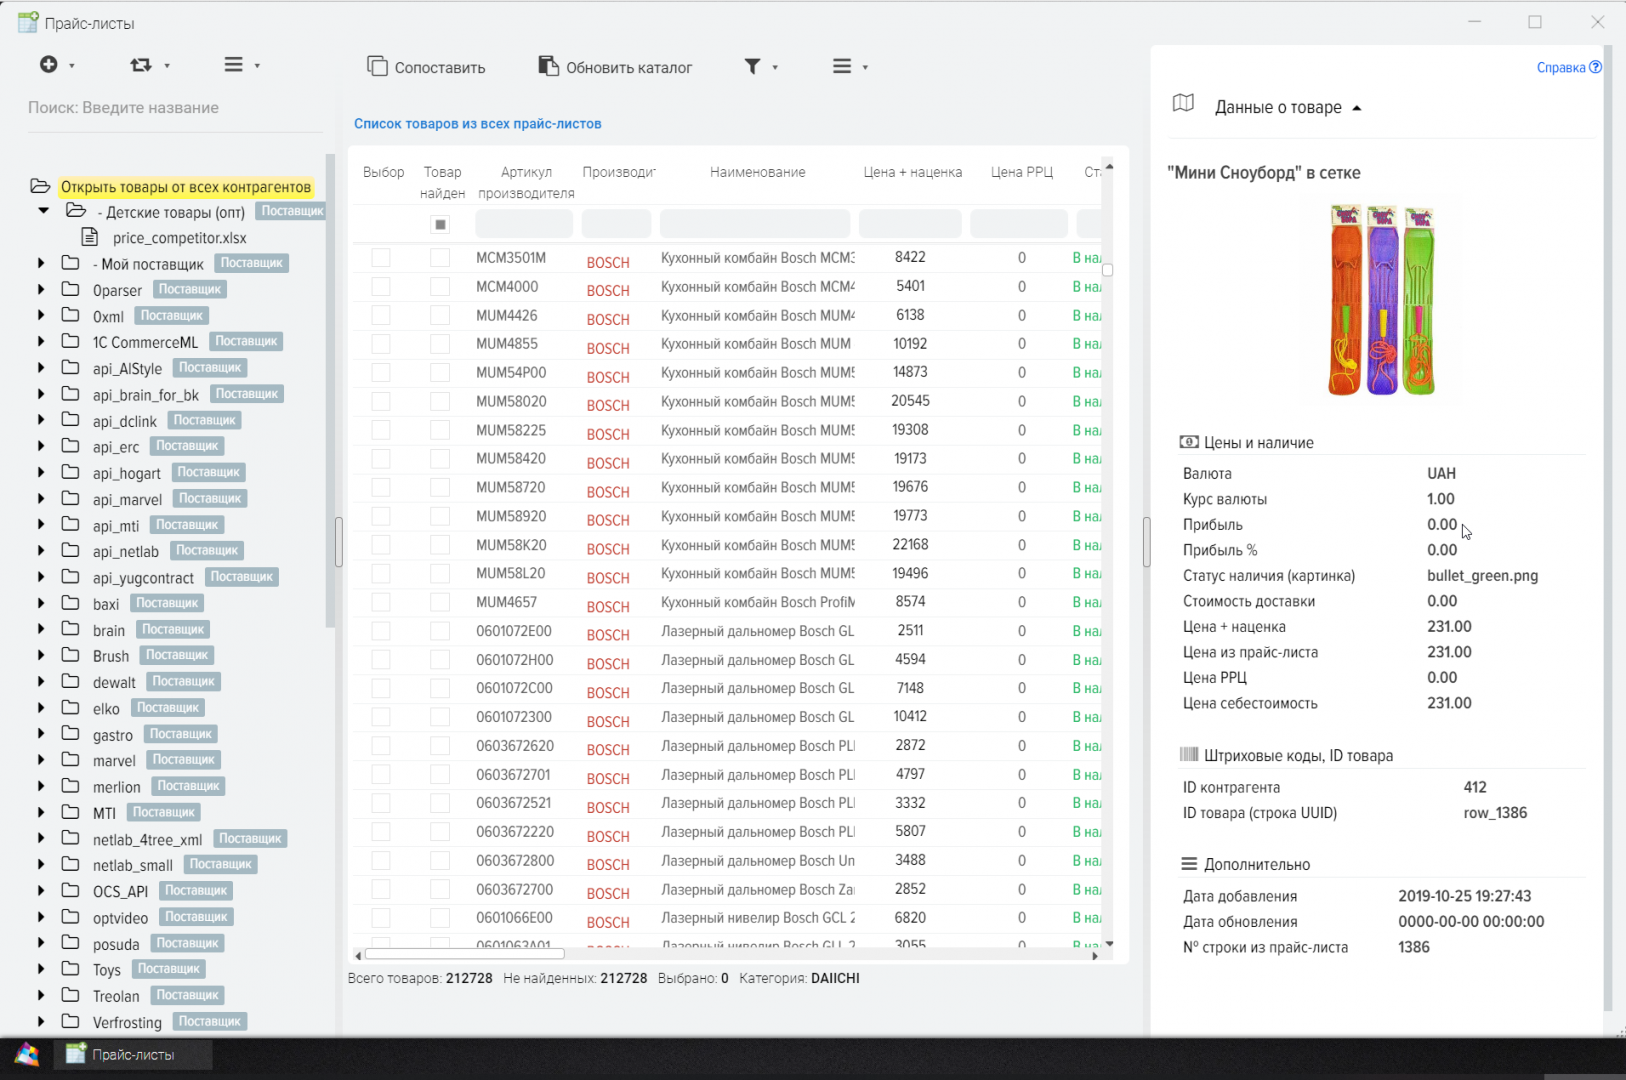1626x1080 pixels.
Task: Collapse the Детские товары (опт) folder
Action: pyautogui.click(x=44, y=211)
